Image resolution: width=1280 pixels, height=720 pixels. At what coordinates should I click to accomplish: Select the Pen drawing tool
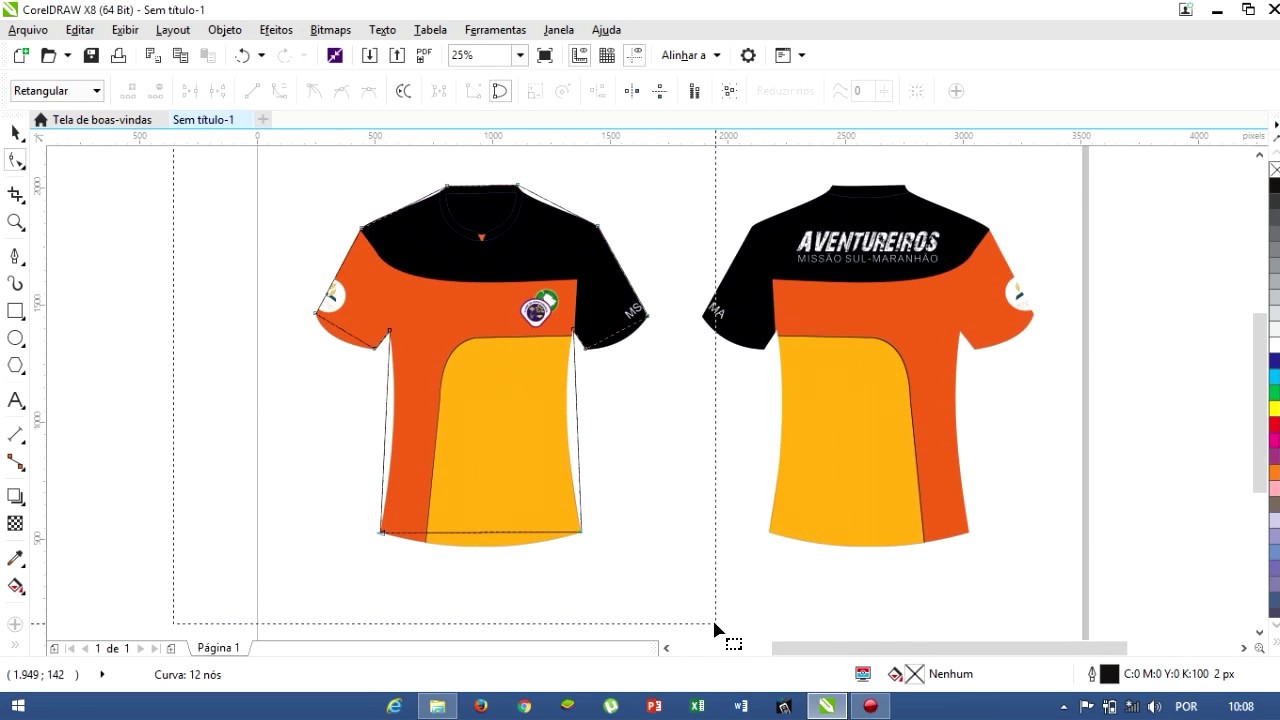[15, 257]
